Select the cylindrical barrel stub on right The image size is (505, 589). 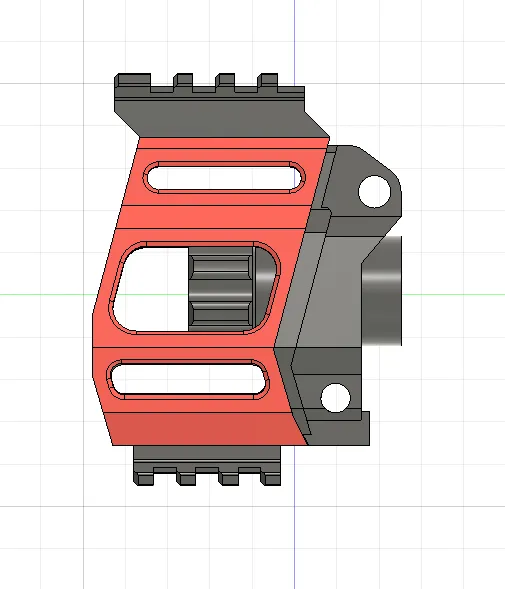click(x=382, y=291)
